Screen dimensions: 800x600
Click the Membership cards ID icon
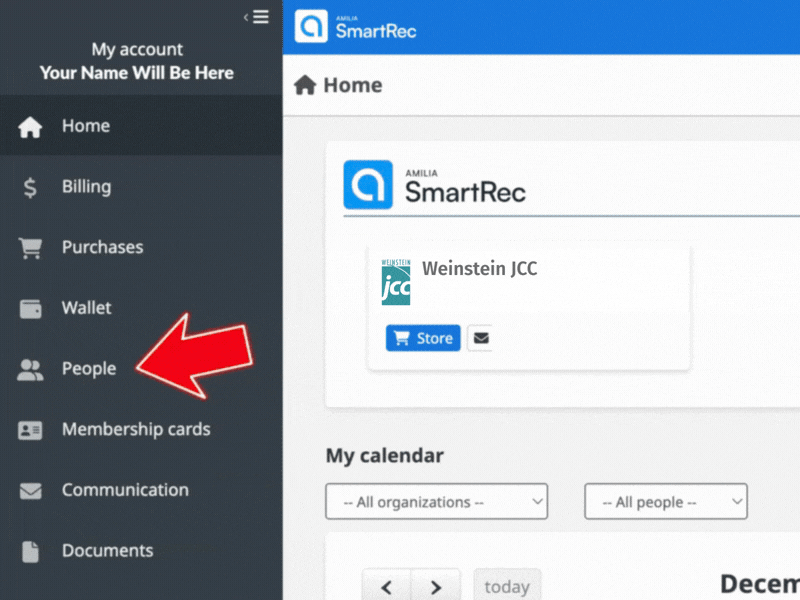[31, 430]
